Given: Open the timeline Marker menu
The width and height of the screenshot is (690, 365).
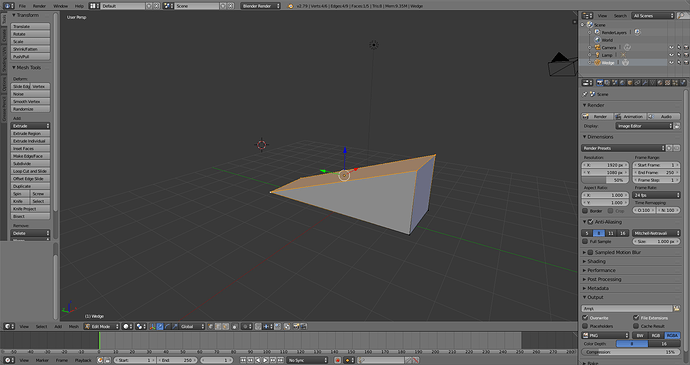Looking at the screenshot, I should (42, 360).
